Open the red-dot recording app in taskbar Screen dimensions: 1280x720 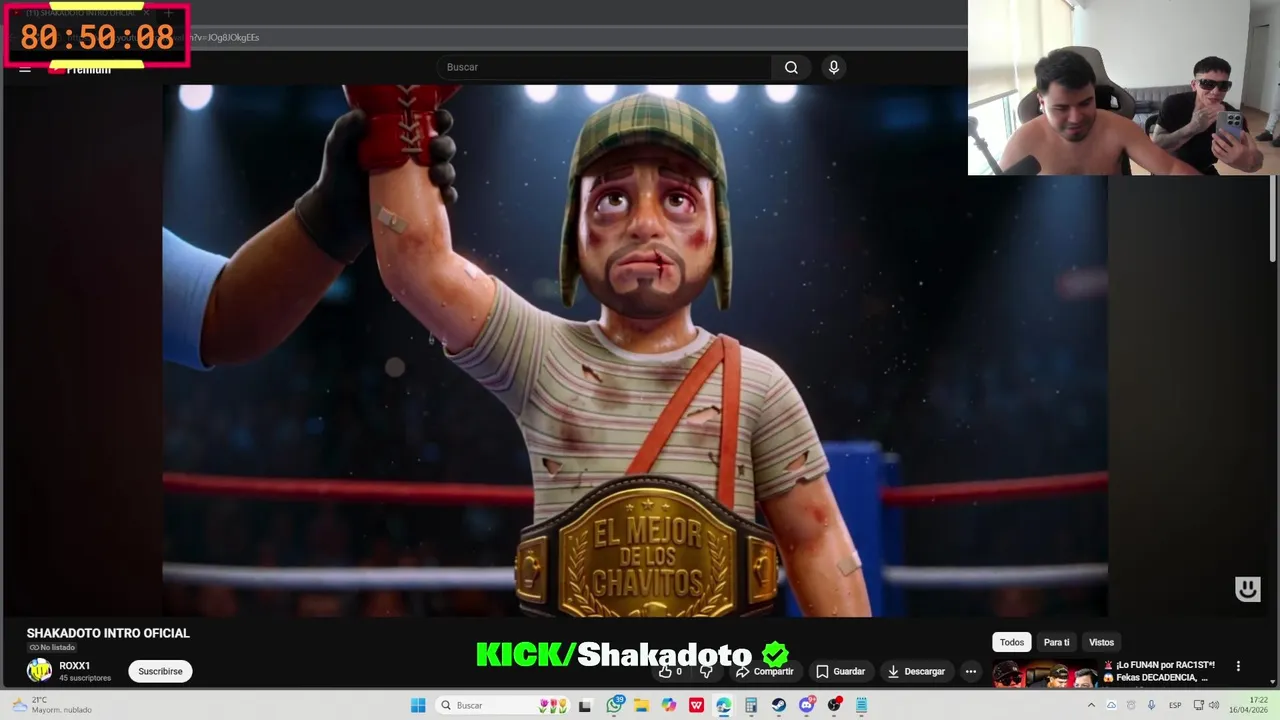(x=834, y=705)
